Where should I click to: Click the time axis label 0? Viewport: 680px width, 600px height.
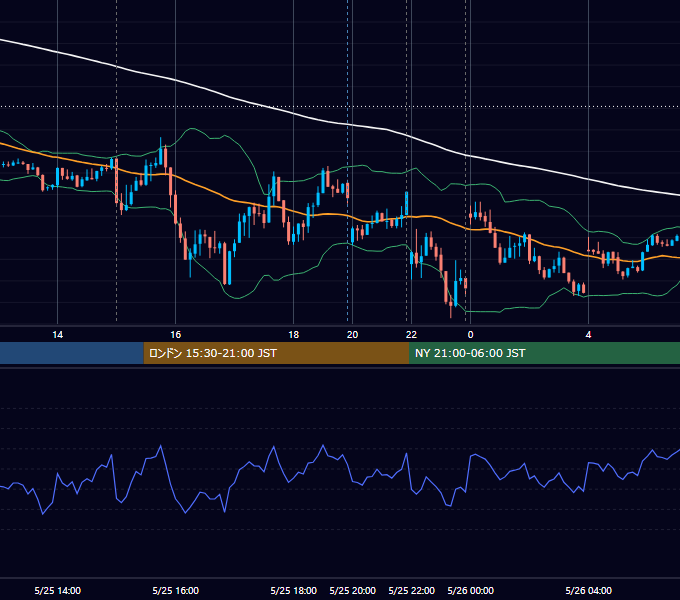pyautogui.click(x=471, y=335)
